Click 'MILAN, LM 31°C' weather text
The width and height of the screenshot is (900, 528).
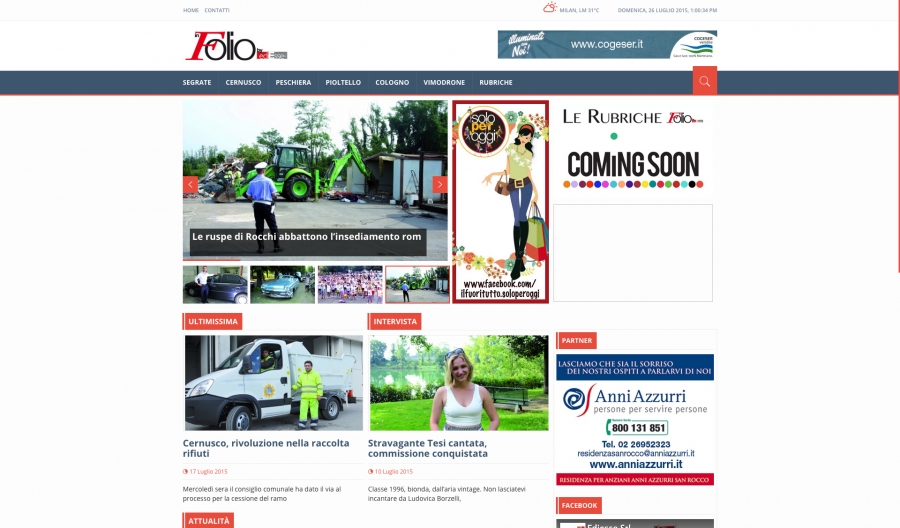pyautogui.click(x=579, y=10)
